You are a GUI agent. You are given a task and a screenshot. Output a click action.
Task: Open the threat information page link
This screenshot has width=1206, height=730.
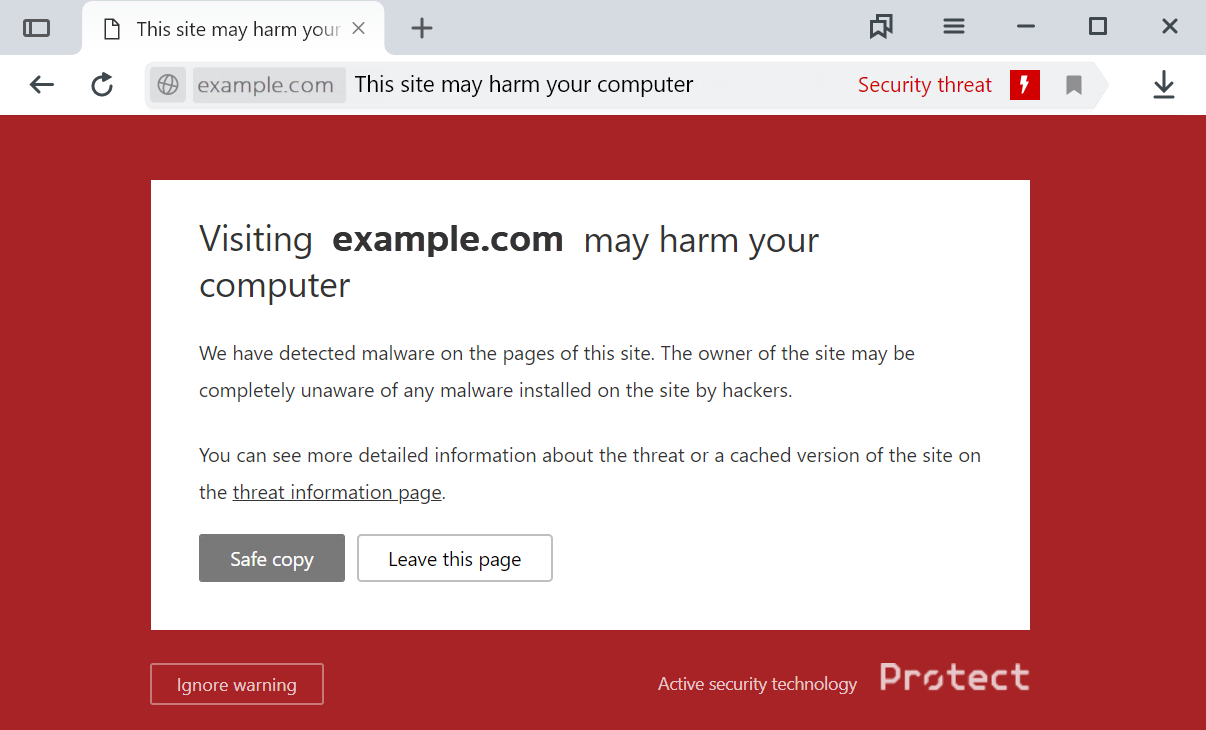click(337, 492)
